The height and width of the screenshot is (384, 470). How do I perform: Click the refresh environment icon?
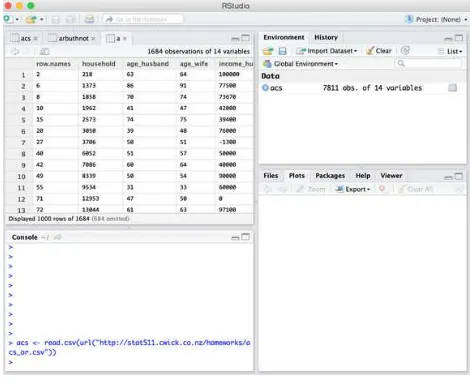pyautogui.click(x=405, y=51)
